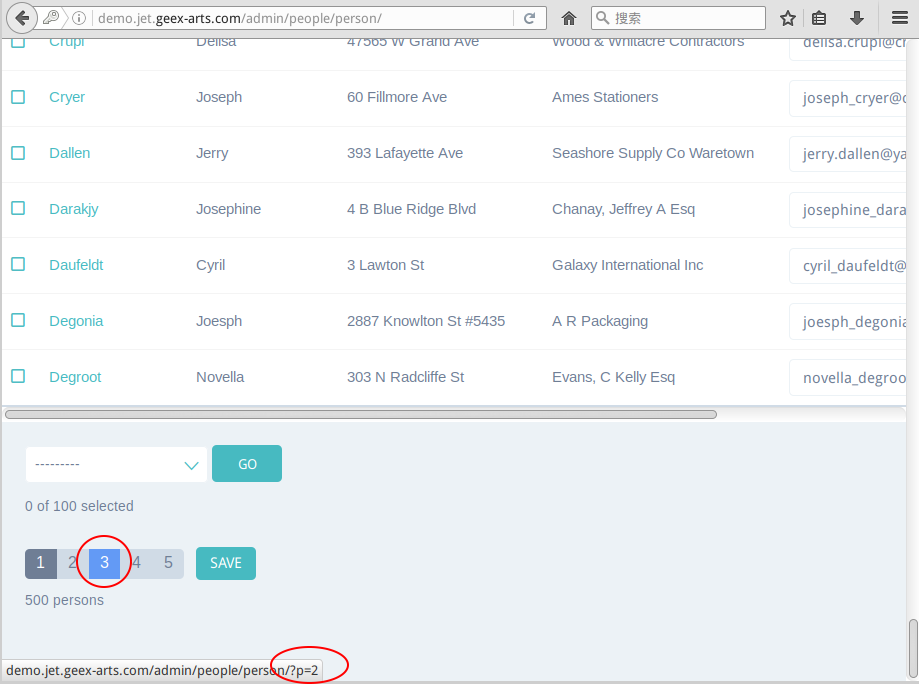Select the company Galaxy International Inc

pos(627,265)
